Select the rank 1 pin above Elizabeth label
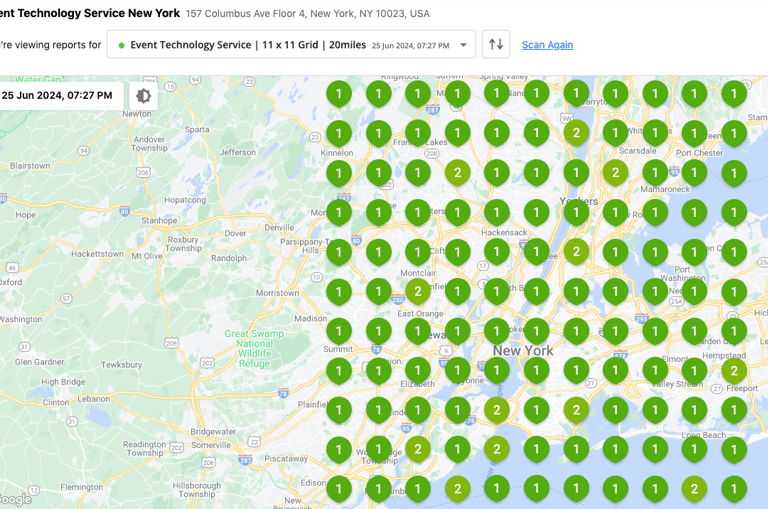The height and width of the screenshot is (509, 768). pos(418,371)
